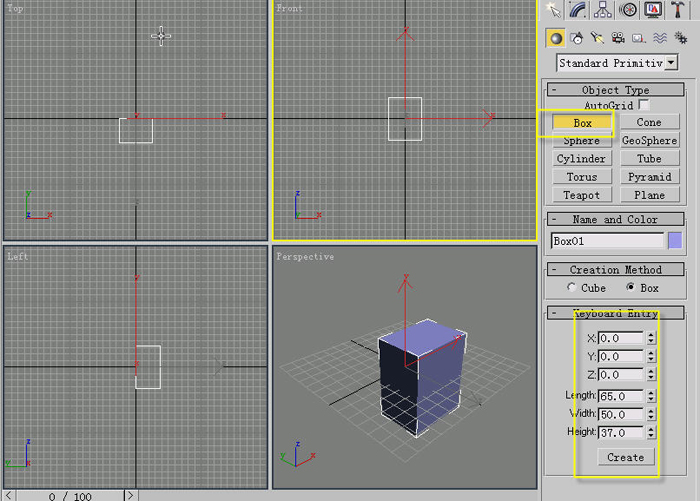
Task: Select the Geometry sphere category icon
Action: pyautogui.click(x=556, y=38)
